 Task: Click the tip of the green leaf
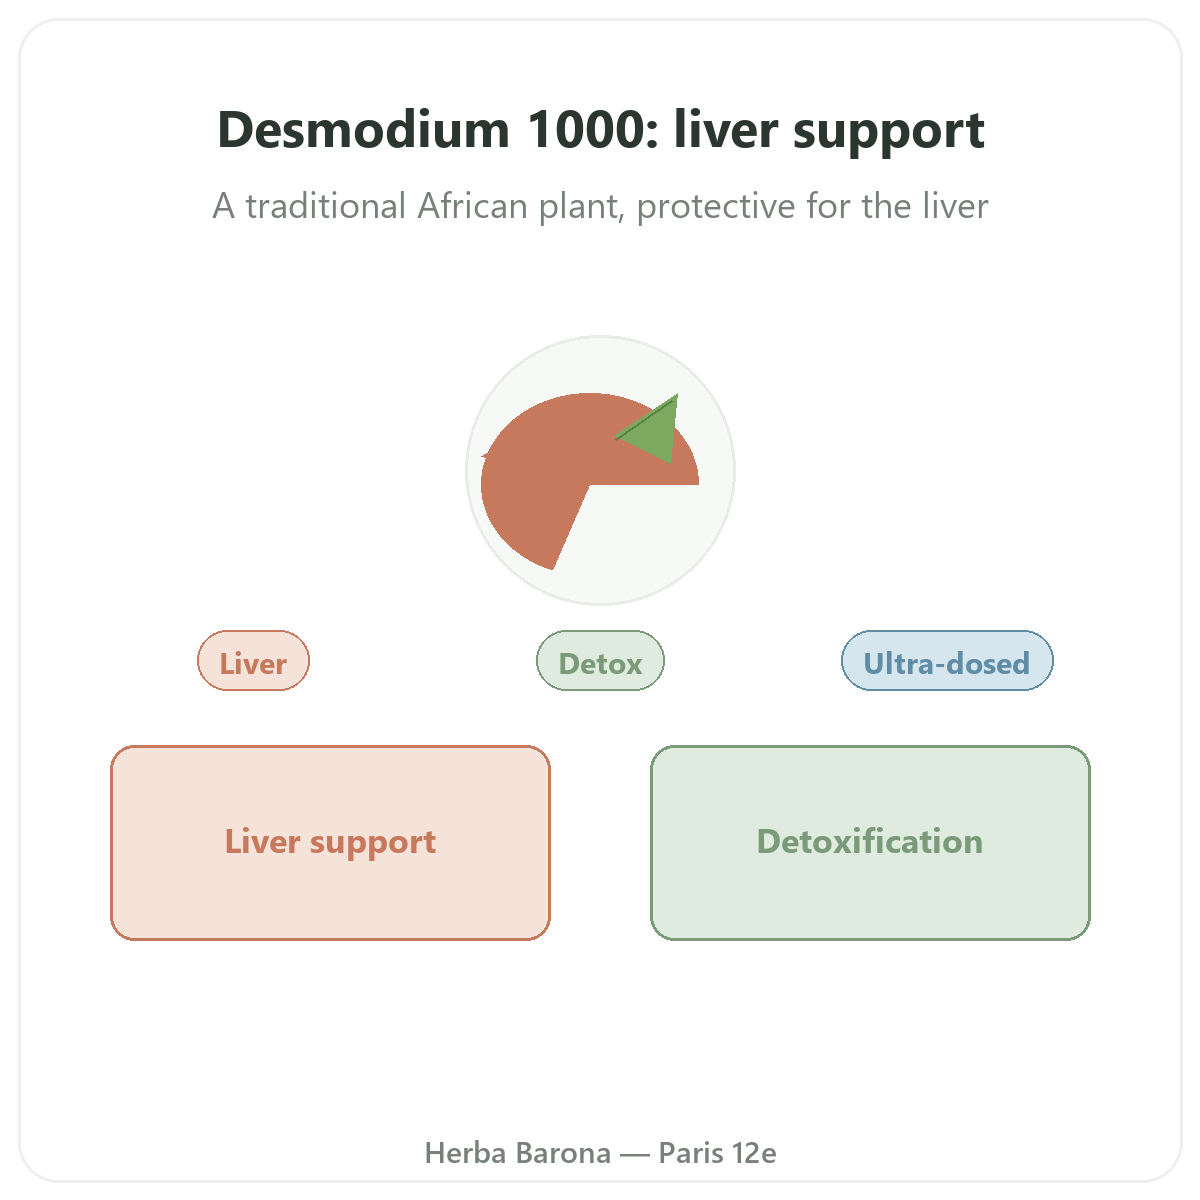pyautogui.click(x=676, y=397)
